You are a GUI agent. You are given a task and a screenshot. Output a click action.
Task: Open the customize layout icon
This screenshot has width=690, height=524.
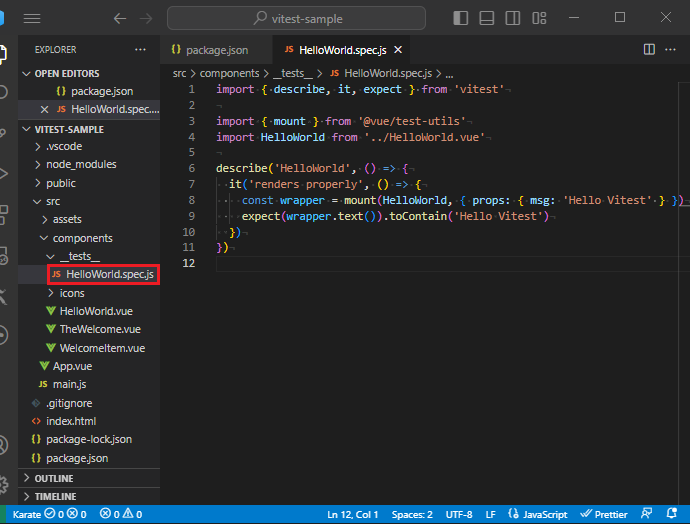tap(539, 18)
